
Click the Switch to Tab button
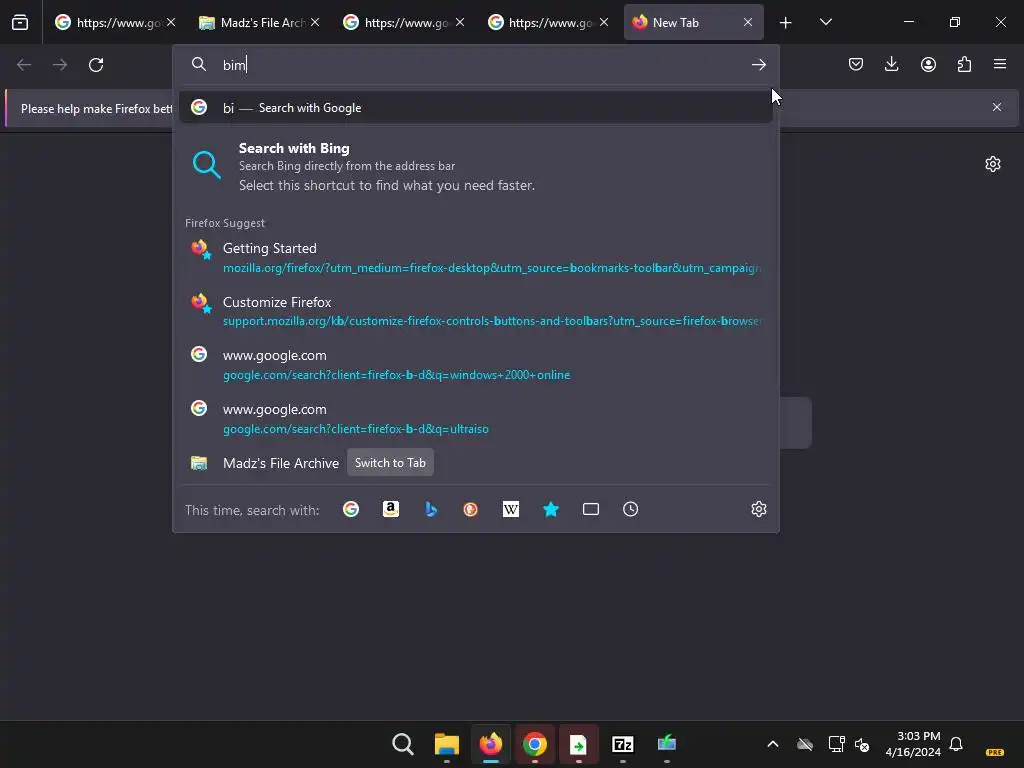click(390, 462)
